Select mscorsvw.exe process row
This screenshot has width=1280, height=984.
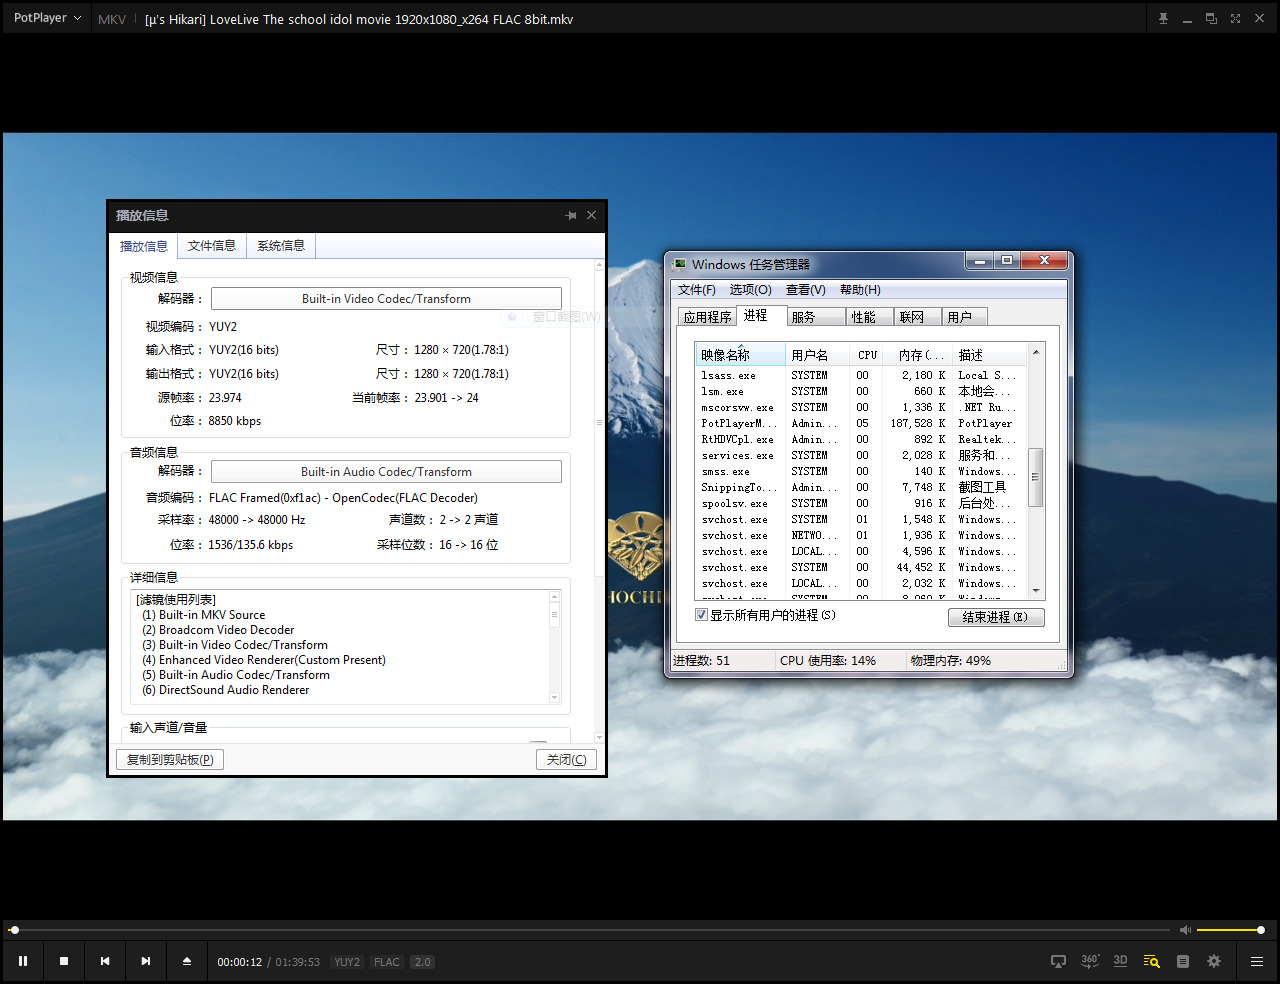point(861,407)
